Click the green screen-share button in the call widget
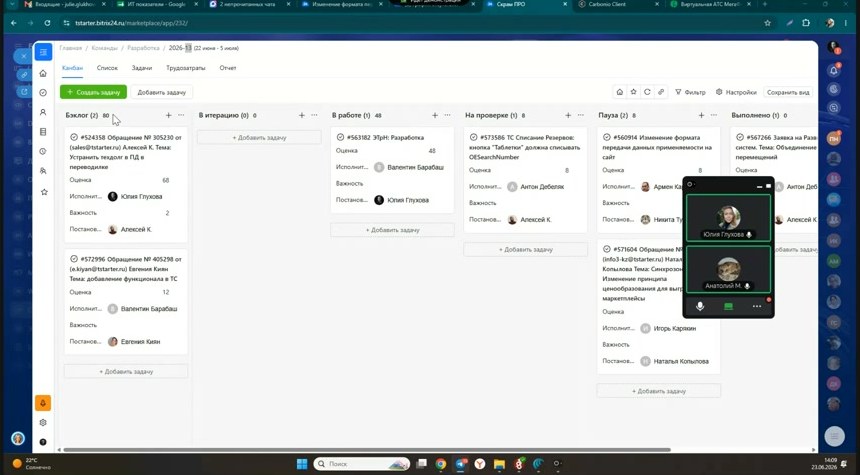The height and width of the screenshot is (475, 860). click(728, 306)
